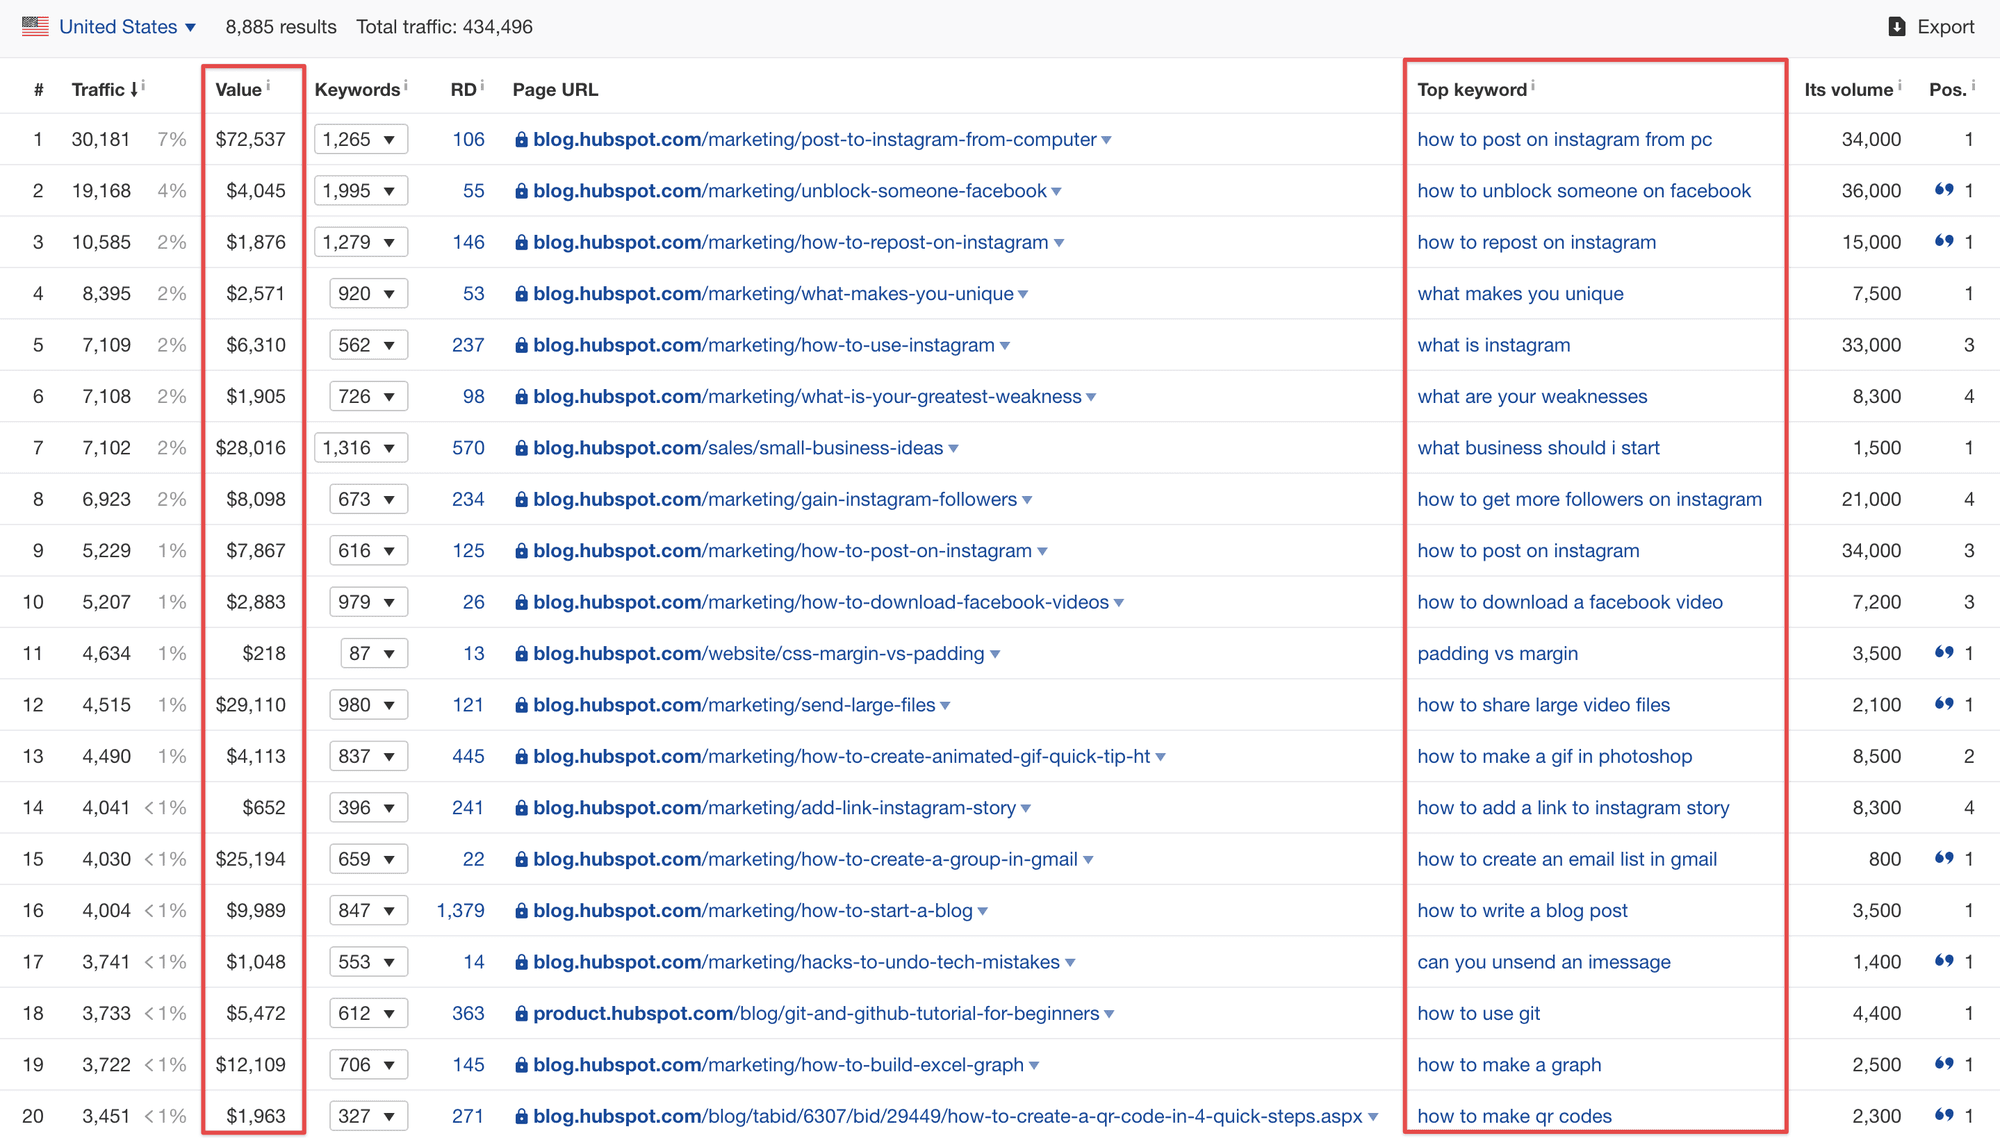Click the lock icon beside unblock-someone-facebook URL
Viewport: 2000px width, 1138px height.
521,191
